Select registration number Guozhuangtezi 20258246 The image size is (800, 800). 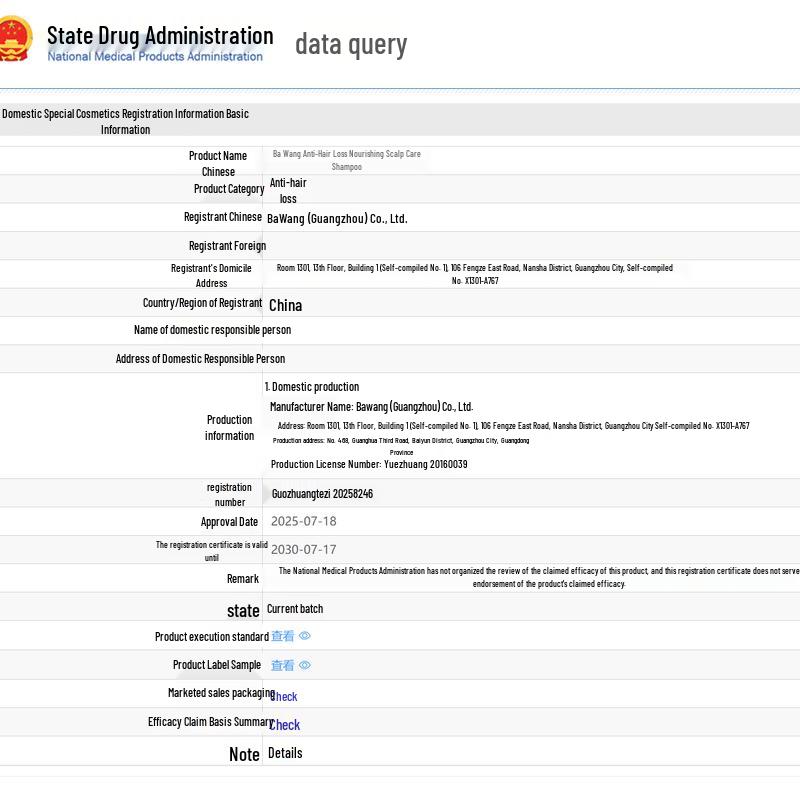tap(322, 493)
